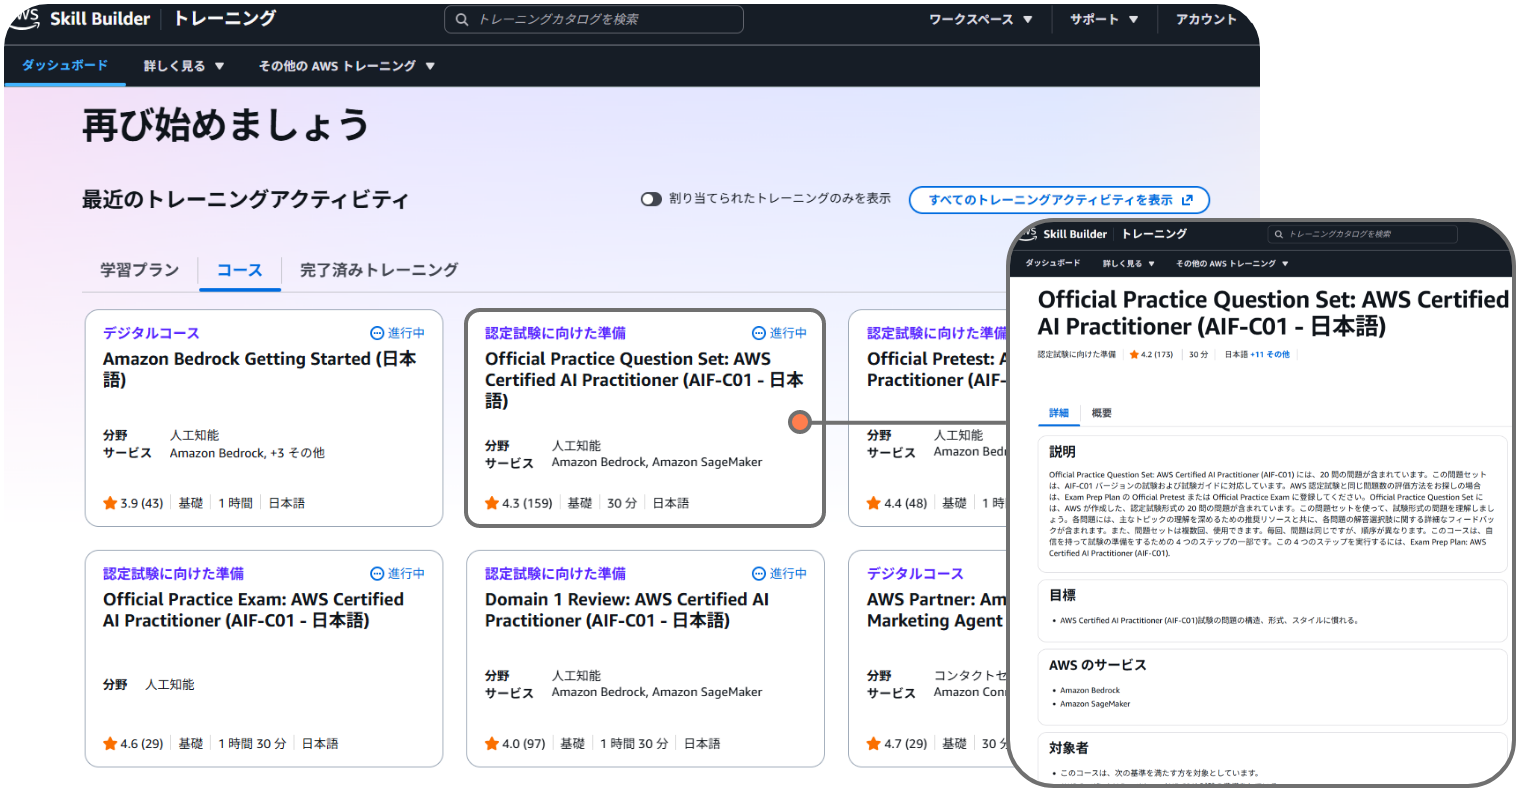Screen dimensions: 1516x788
Task: Click in-progress icon on Domain 1 Review card
Action: pos(759,574)
